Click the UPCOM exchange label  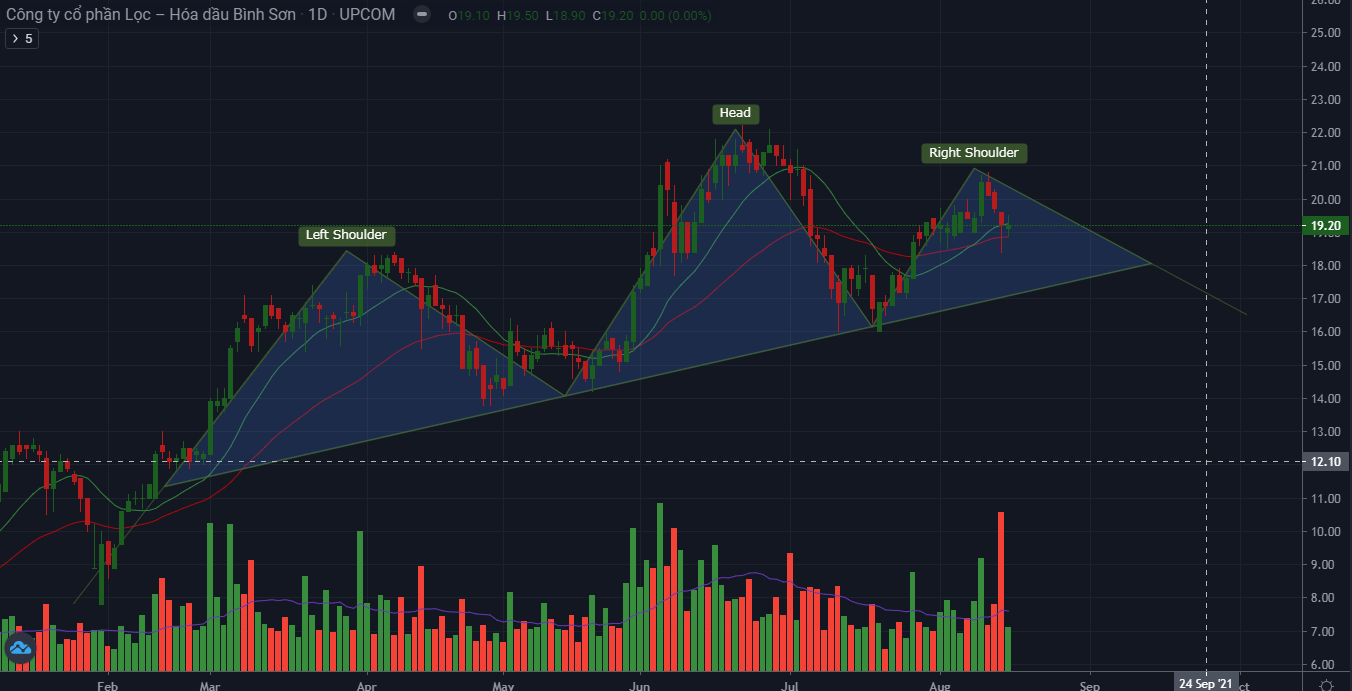367,15
